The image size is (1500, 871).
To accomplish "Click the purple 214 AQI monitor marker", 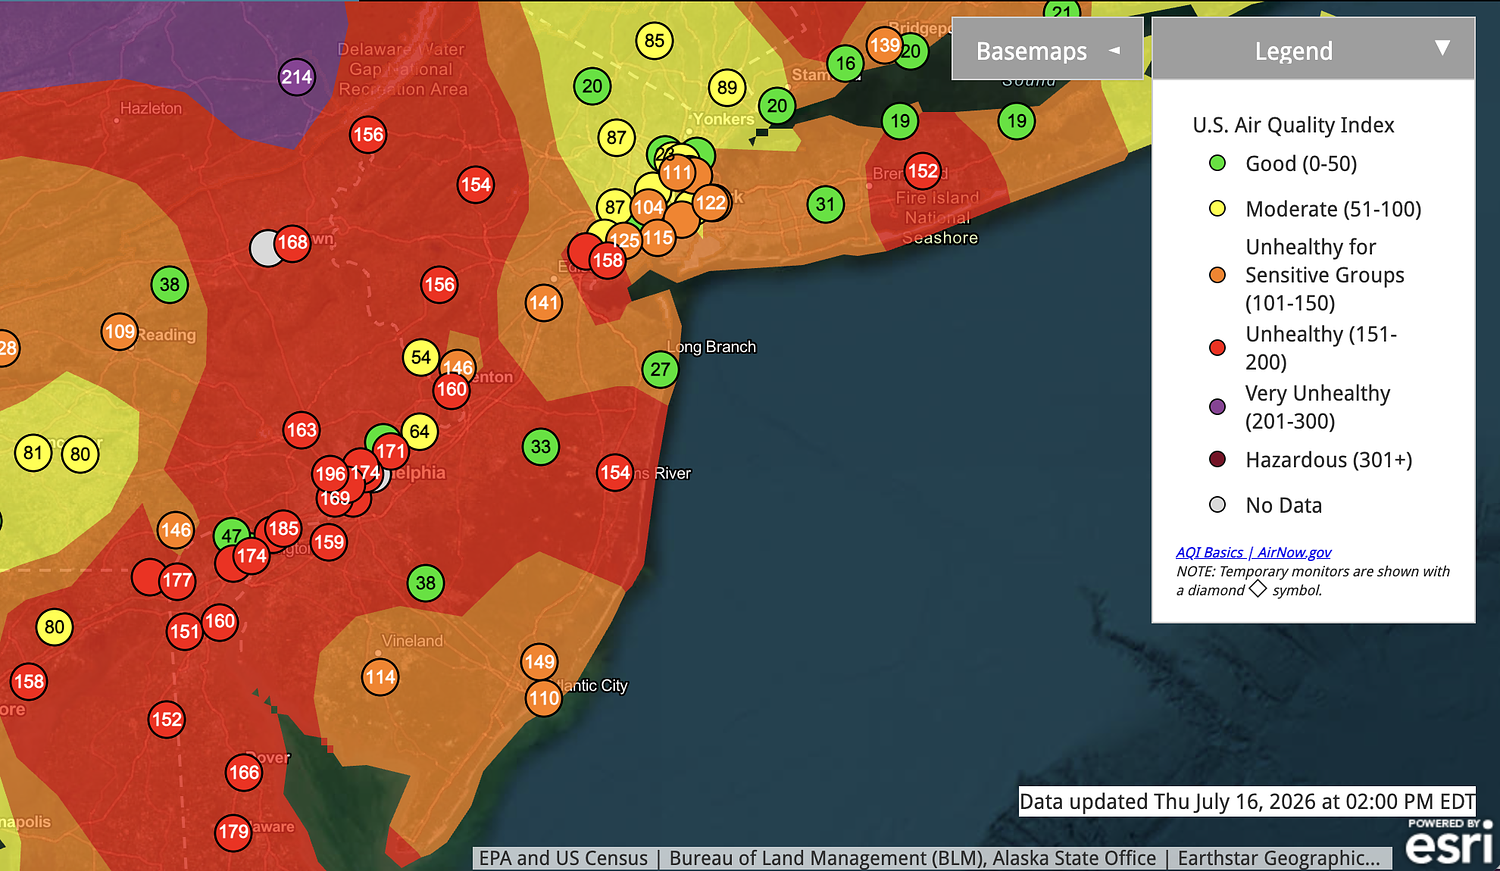I will (x=296, y=77).
